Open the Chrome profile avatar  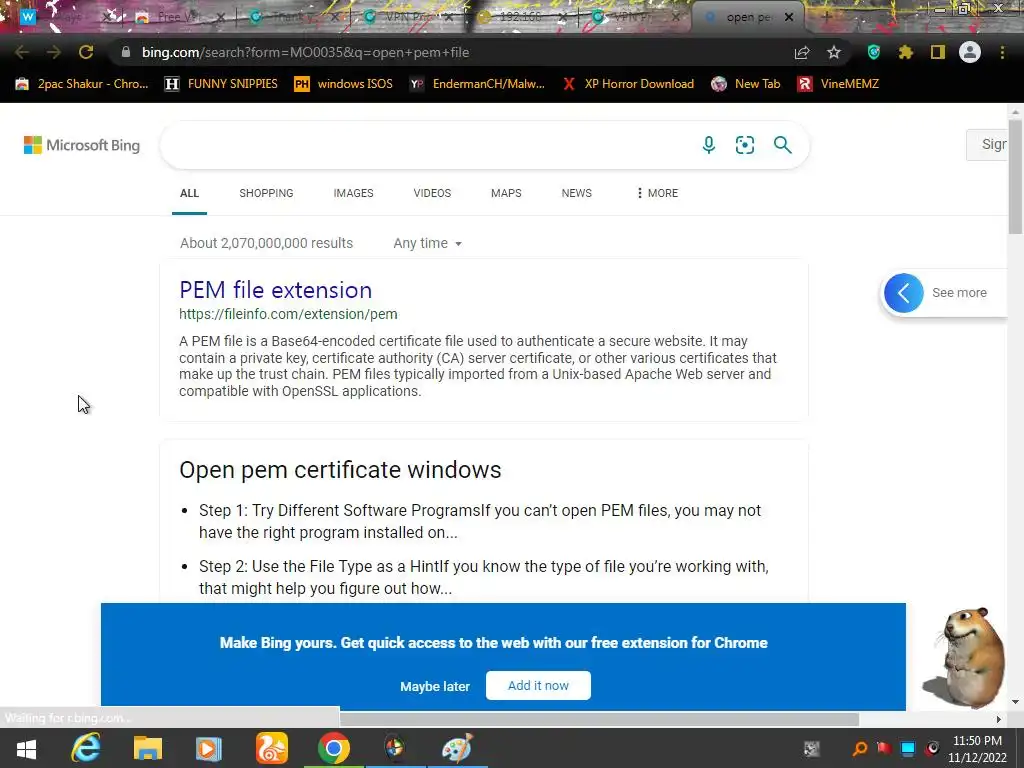pyautogui.click(x=970, y=52)
